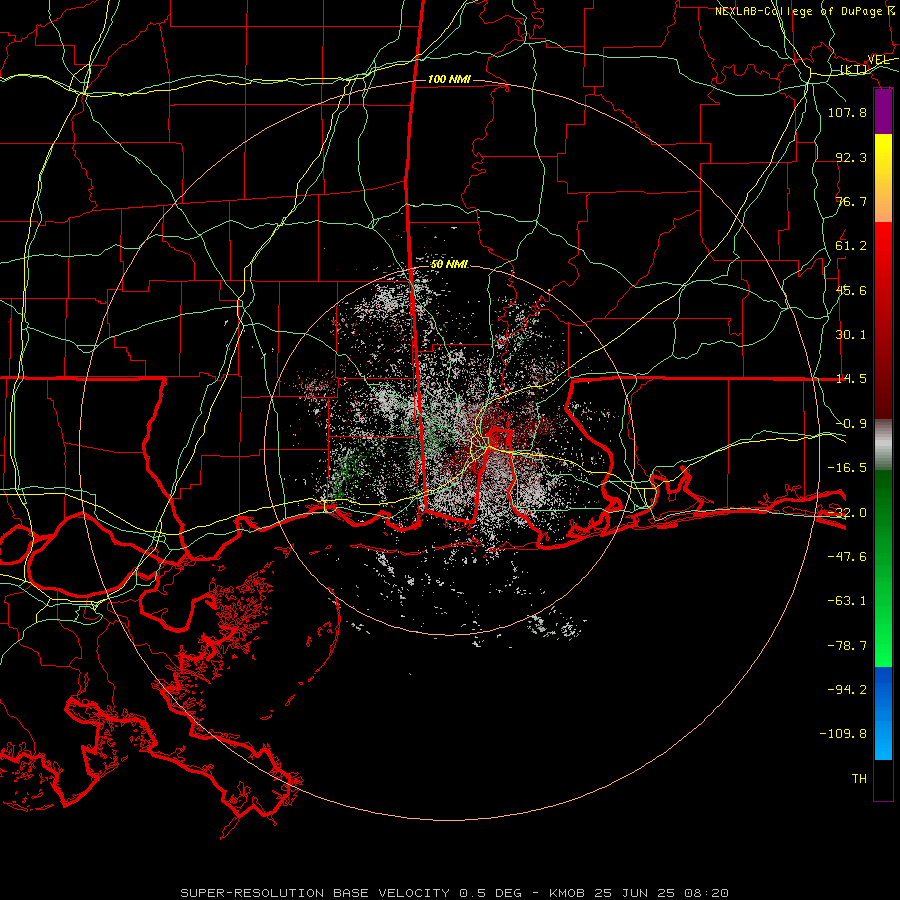Viewport: 900px width, 900px height.
Task: Click the -63.1 velocity scale value
Action: pos(847,601)
